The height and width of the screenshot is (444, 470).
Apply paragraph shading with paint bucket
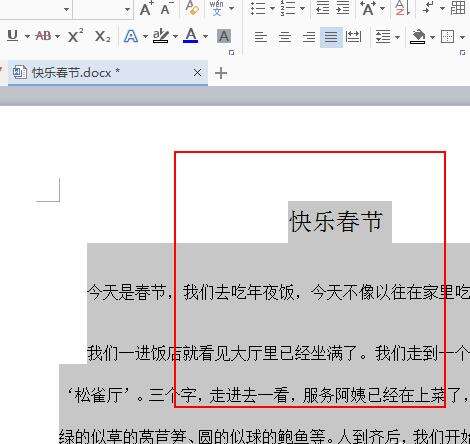(418, 36)
